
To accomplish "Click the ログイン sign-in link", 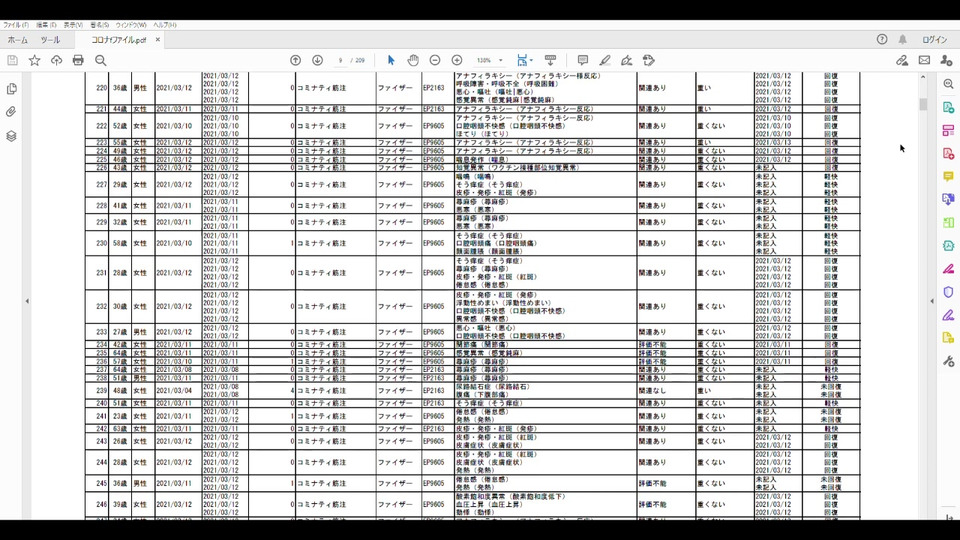I will (x=934, y=39).
